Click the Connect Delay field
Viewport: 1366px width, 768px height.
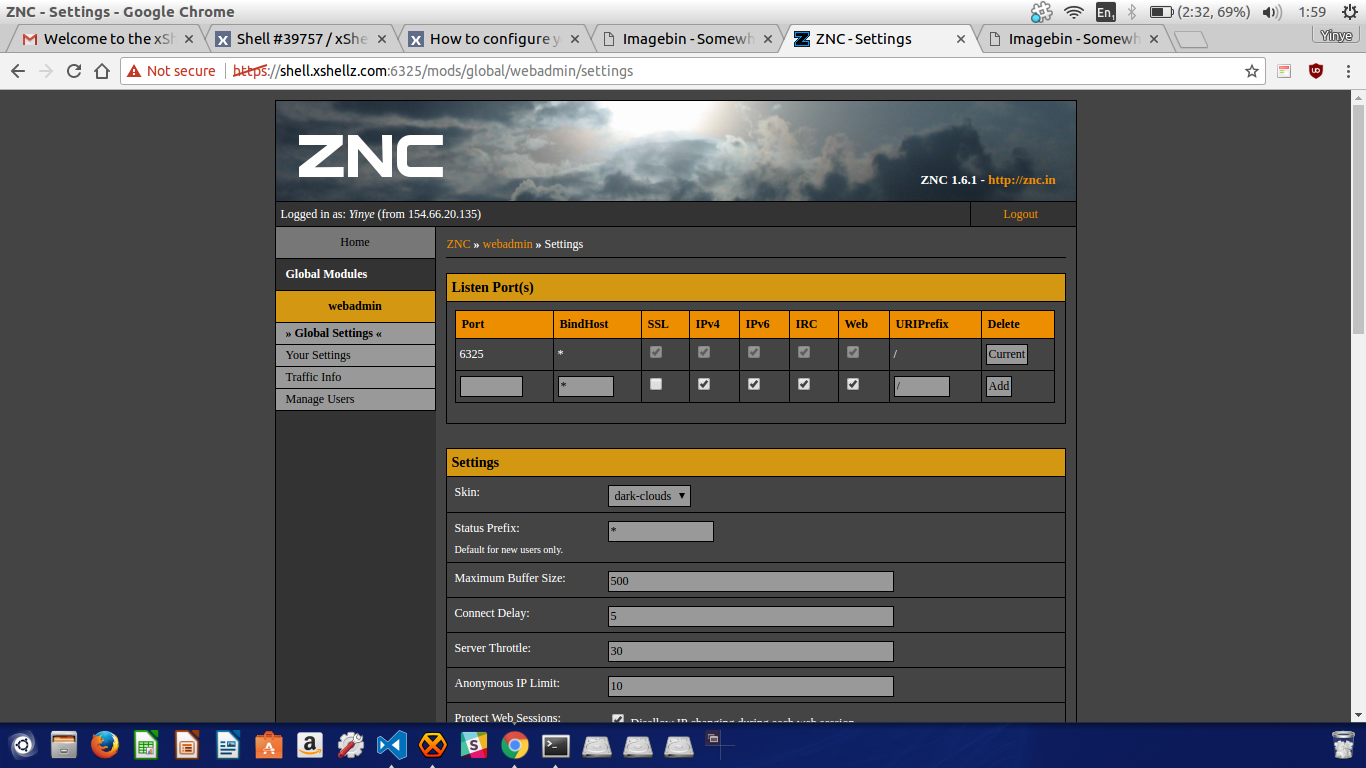(x=751, y=616)
